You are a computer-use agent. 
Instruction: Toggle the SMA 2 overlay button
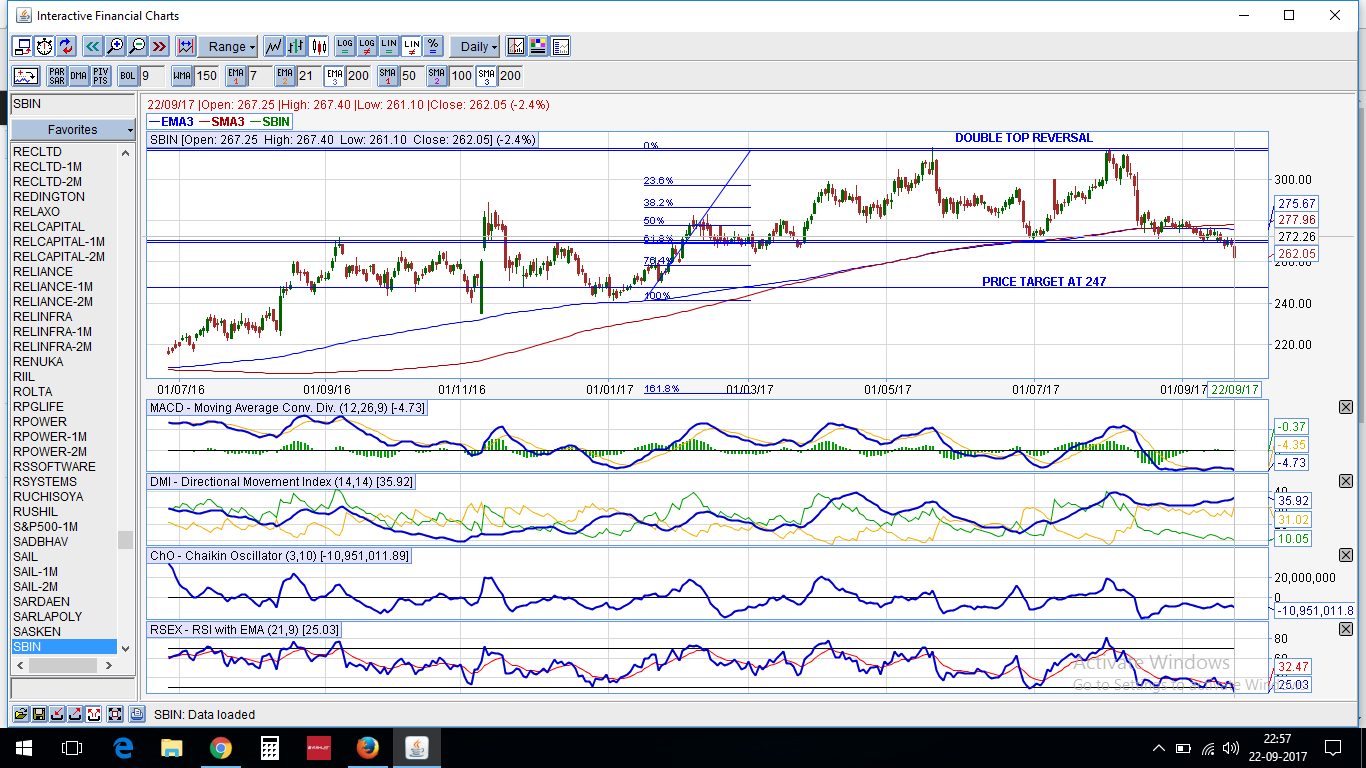point(437,76)
